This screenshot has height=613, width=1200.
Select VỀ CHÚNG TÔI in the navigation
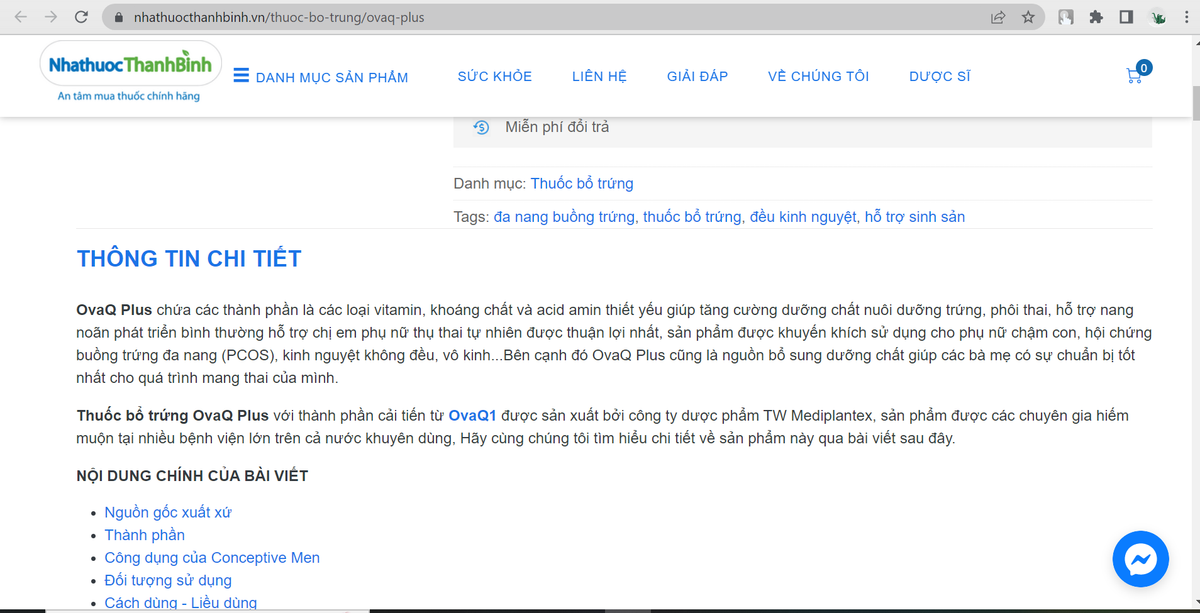click(x=818, y=76)
